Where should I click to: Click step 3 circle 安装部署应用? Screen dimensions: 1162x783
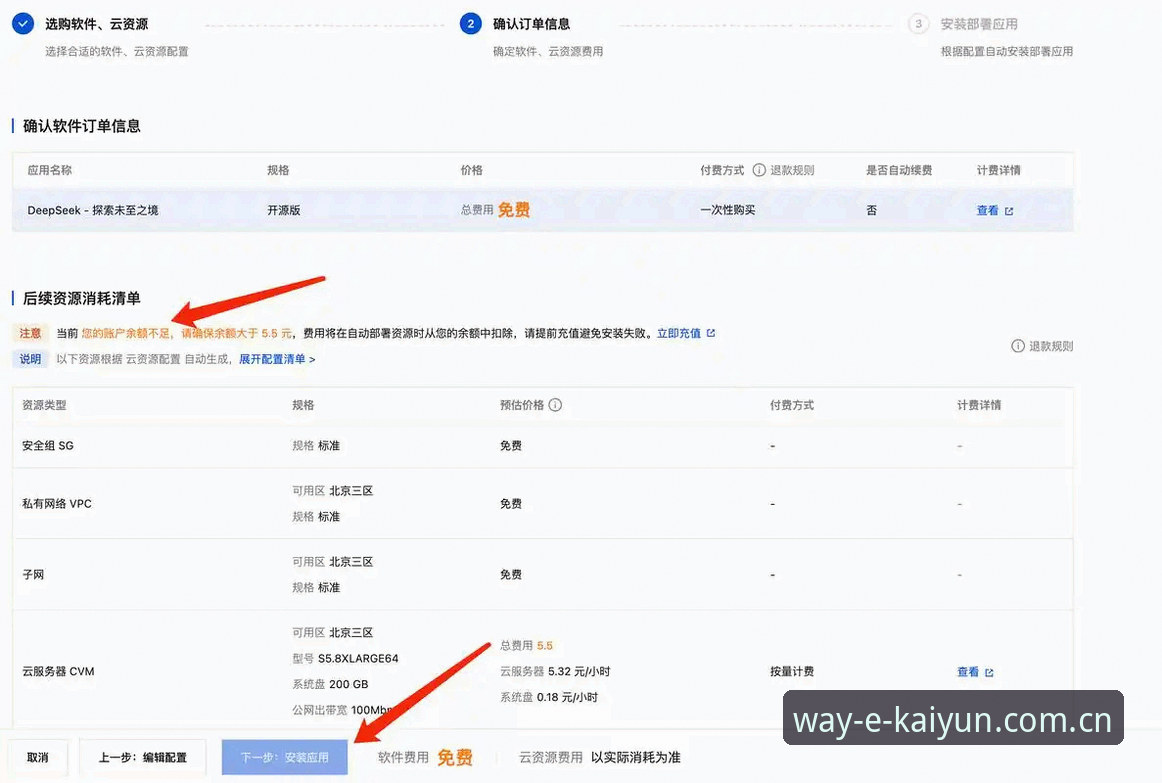click(x=918, y=24)
